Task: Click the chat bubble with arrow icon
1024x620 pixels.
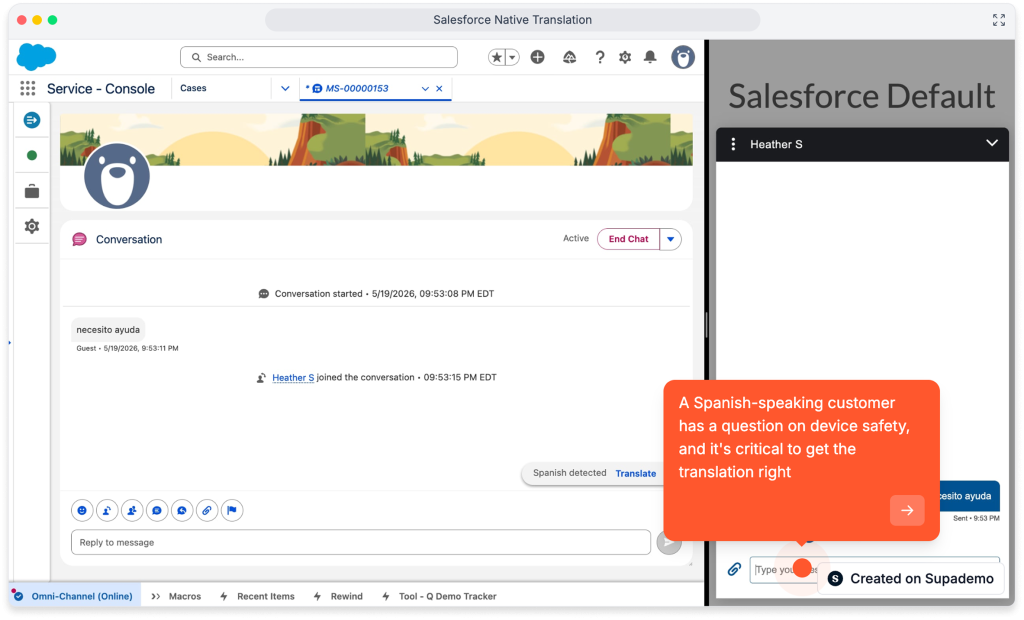Action: [x=182, y=510]
